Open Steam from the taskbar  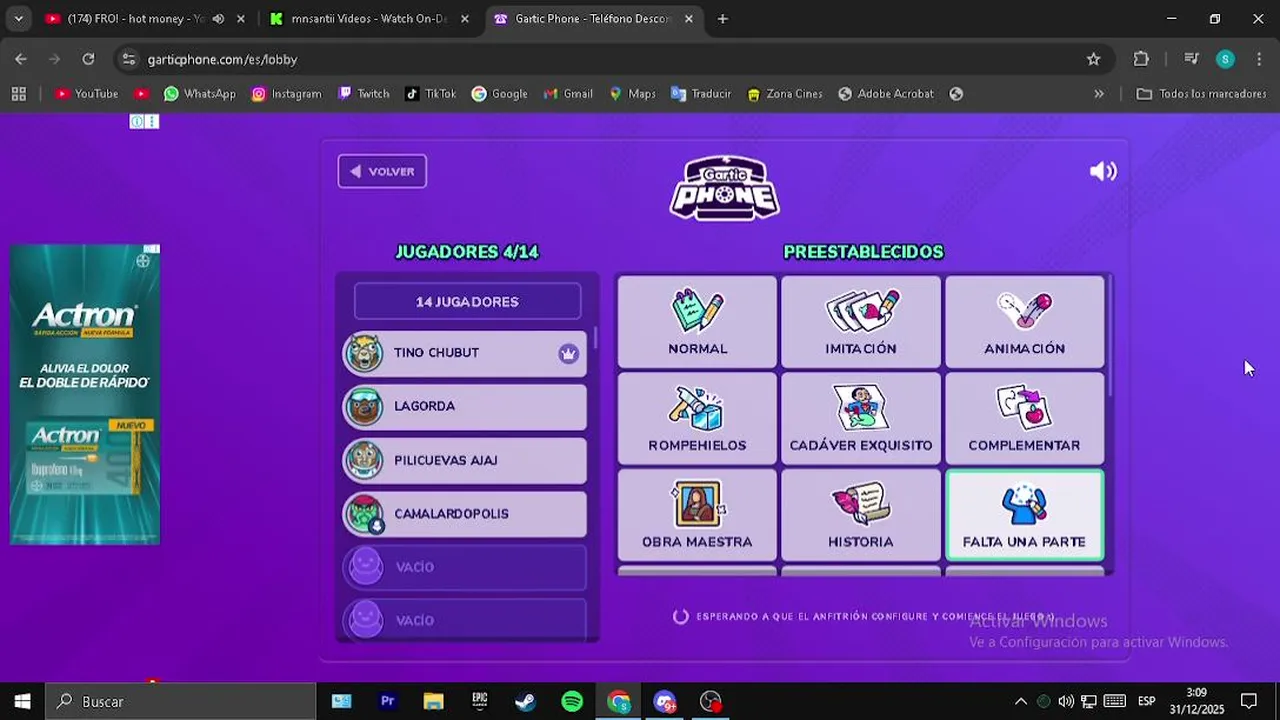pyautogui.click(x=525, y=701)
